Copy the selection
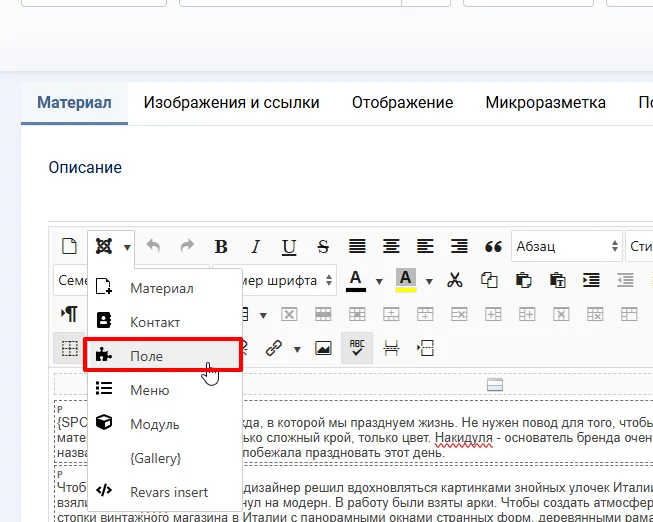 (x=489, y=280)
